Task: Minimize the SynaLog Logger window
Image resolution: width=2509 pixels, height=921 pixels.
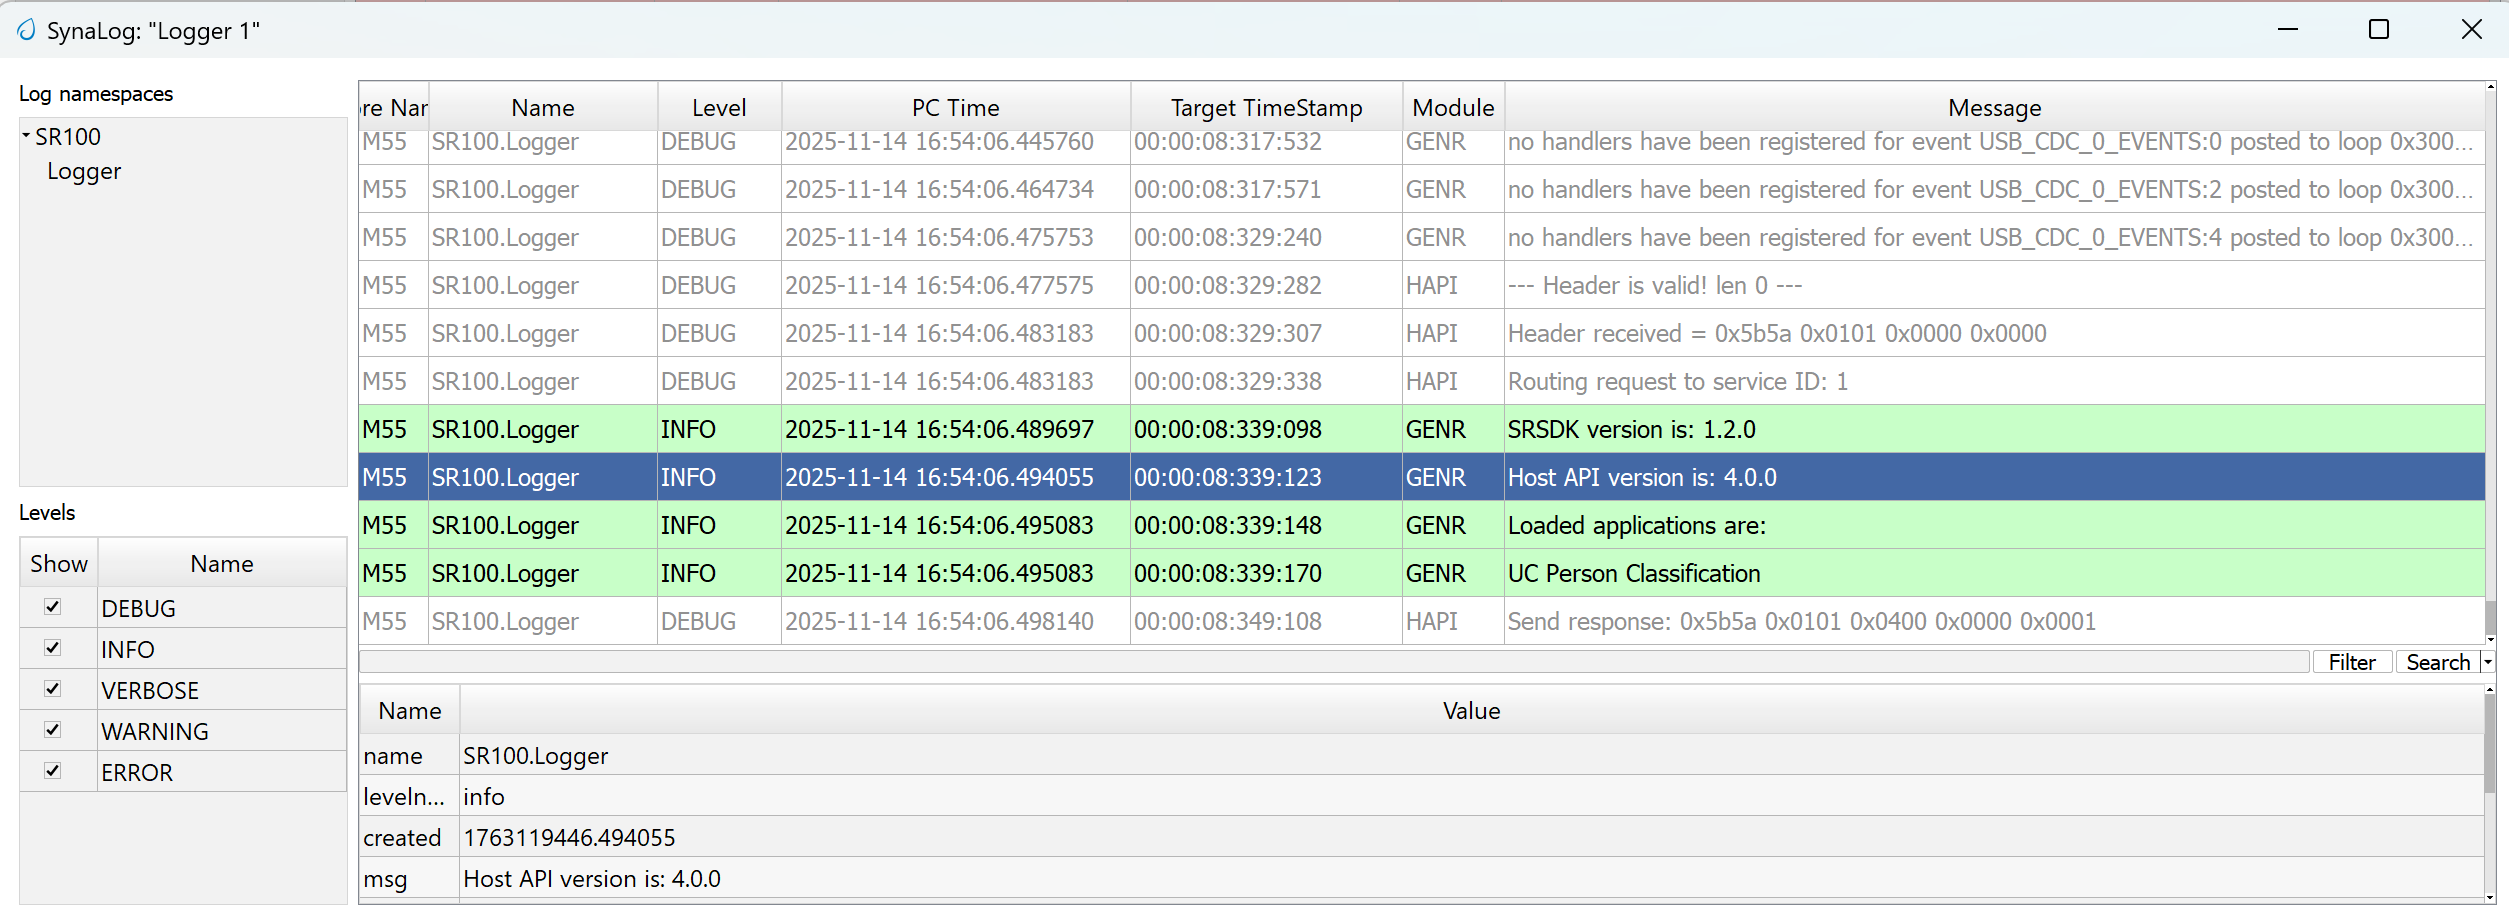Action: coord(2288,30)
